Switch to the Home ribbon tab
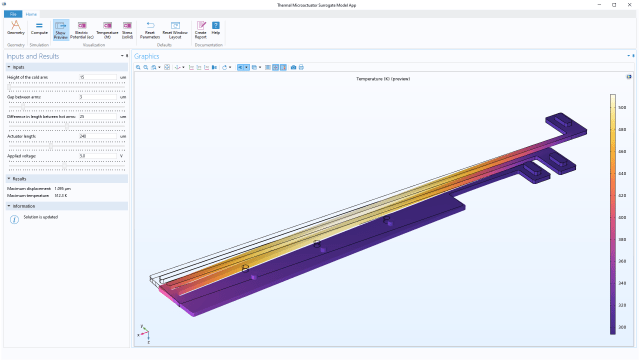 (x=31, y=14)
